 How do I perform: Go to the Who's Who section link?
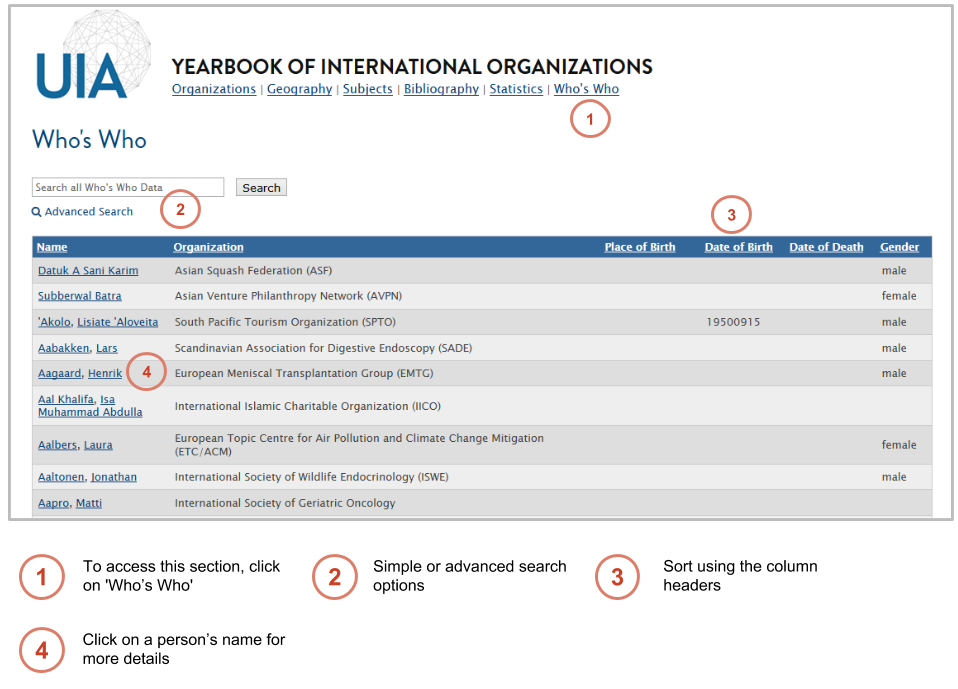coord(587,89)
